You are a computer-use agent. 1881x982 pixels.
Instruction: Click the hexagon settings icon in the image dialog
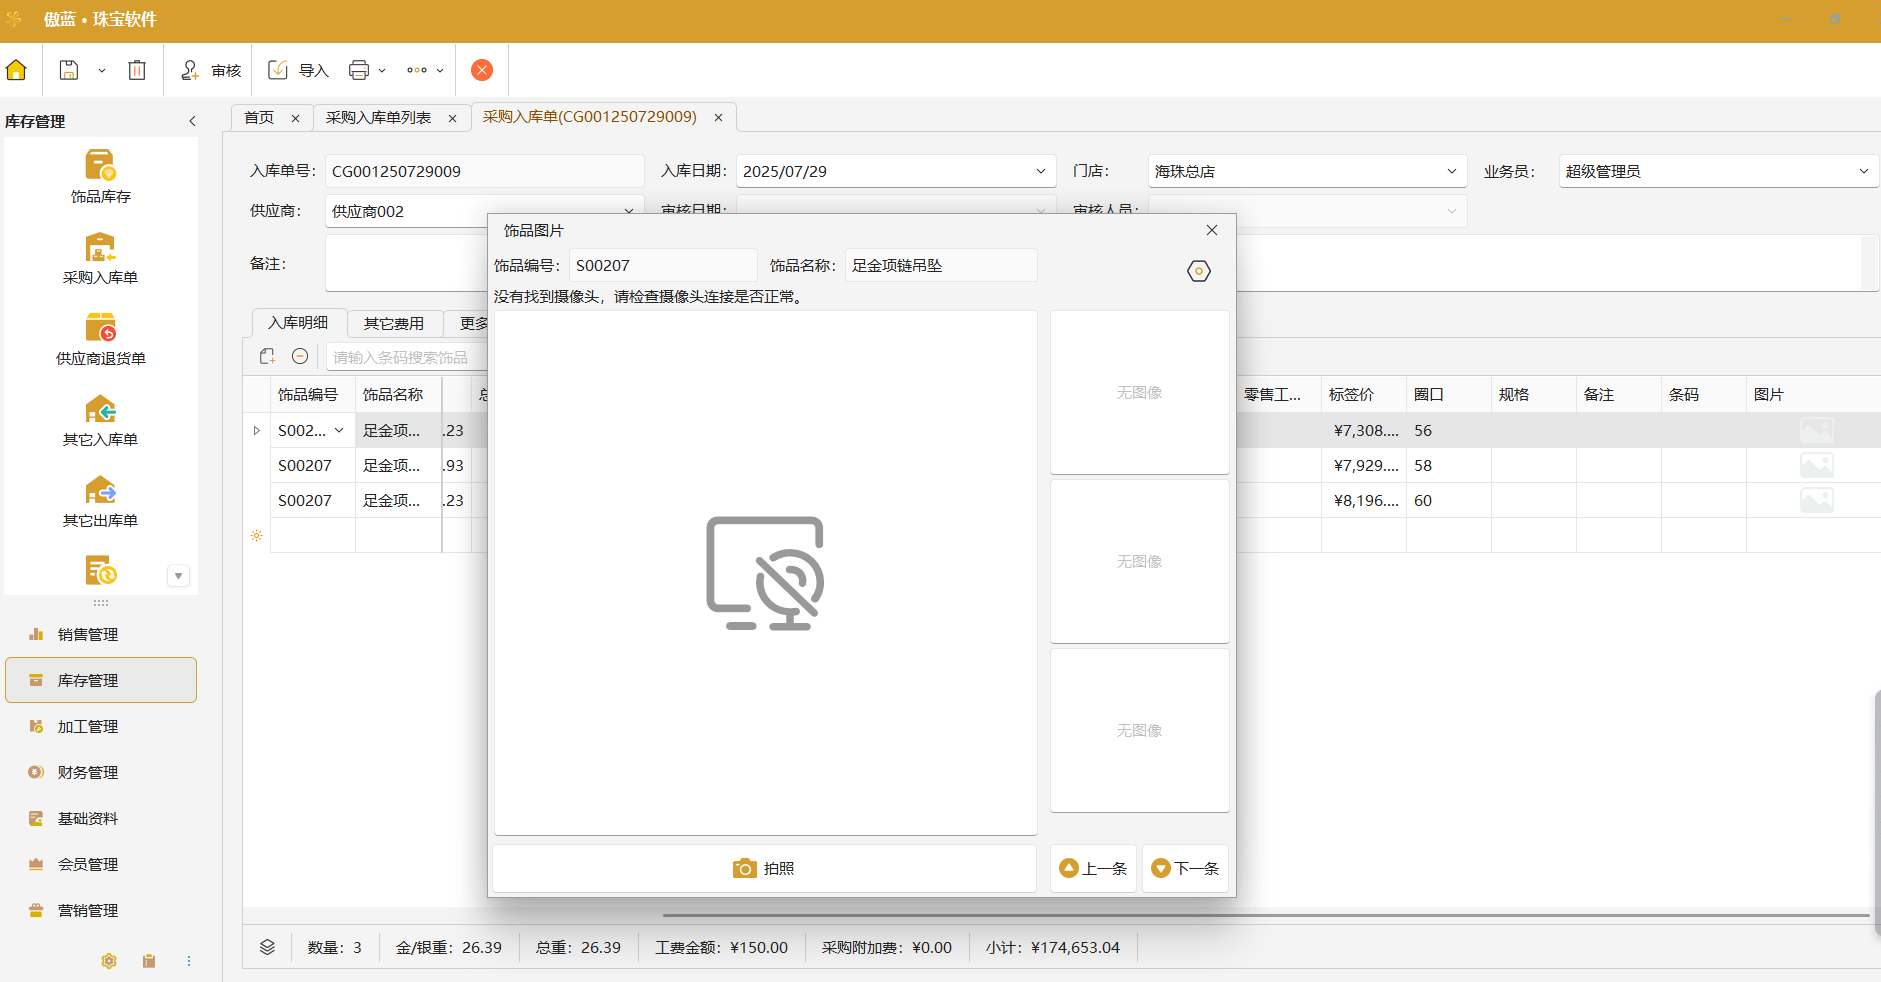tap(1198, 271)
